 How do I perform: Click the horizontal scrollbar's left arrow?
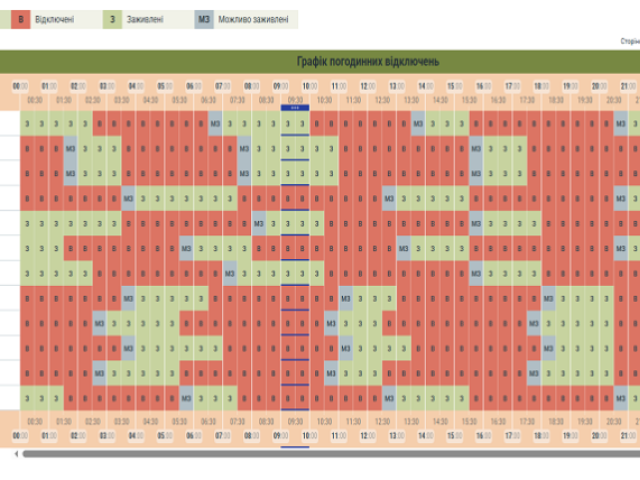(15, 453)
